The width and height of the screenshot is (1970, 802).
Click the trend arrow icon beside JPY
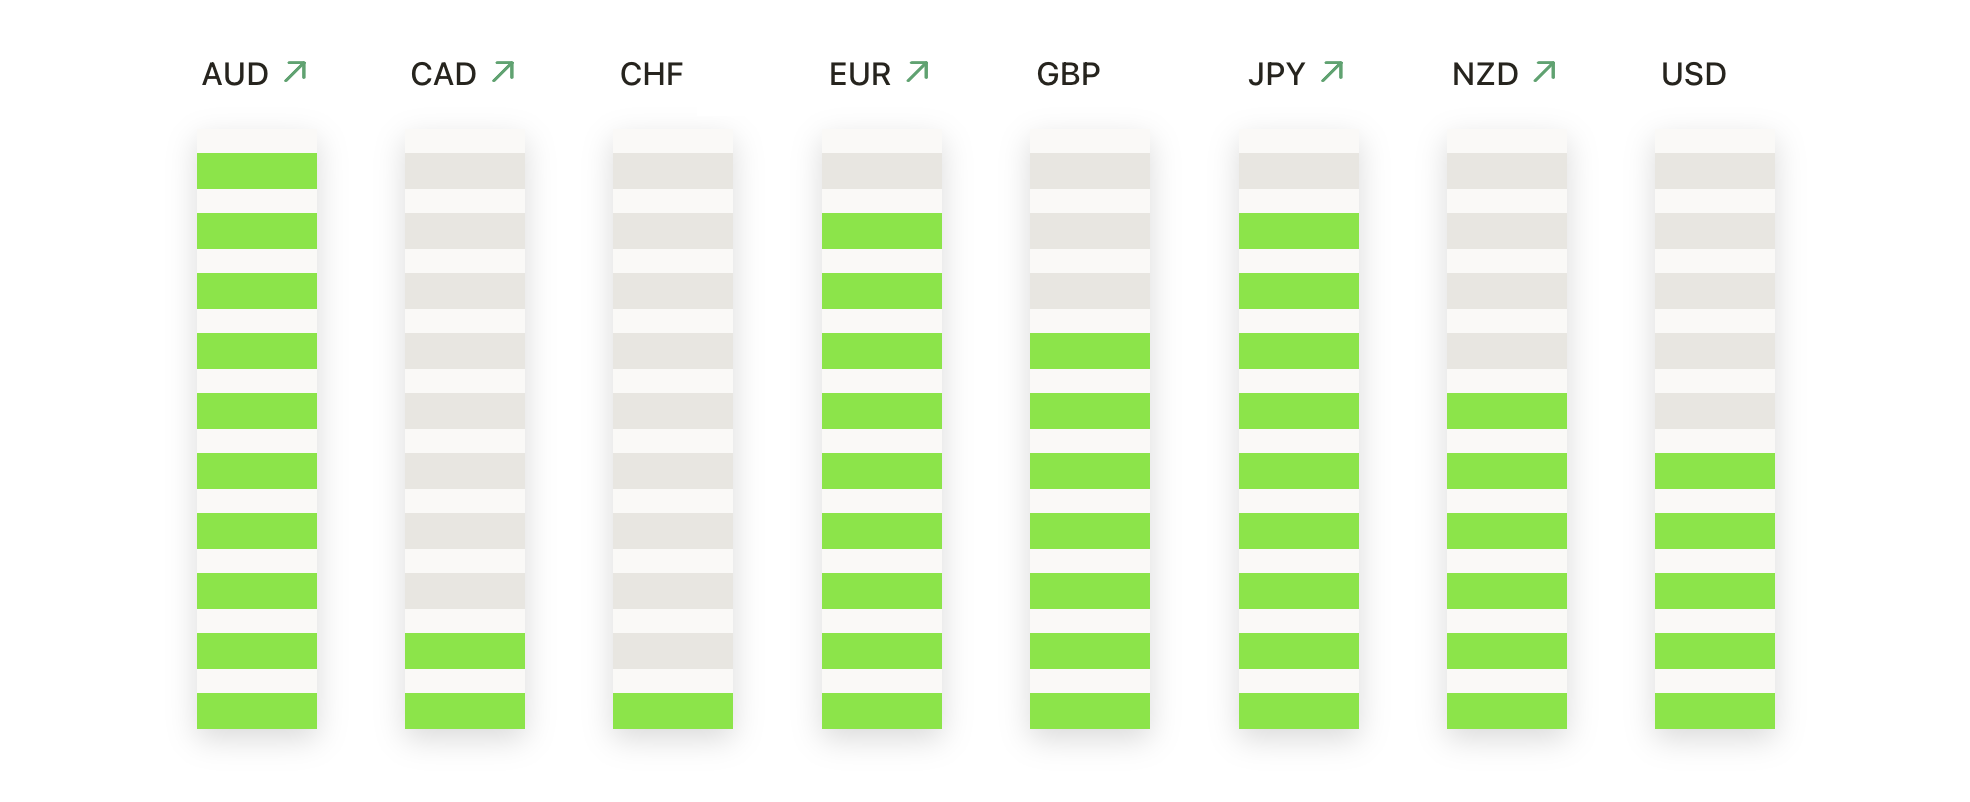click(1332, 72)
